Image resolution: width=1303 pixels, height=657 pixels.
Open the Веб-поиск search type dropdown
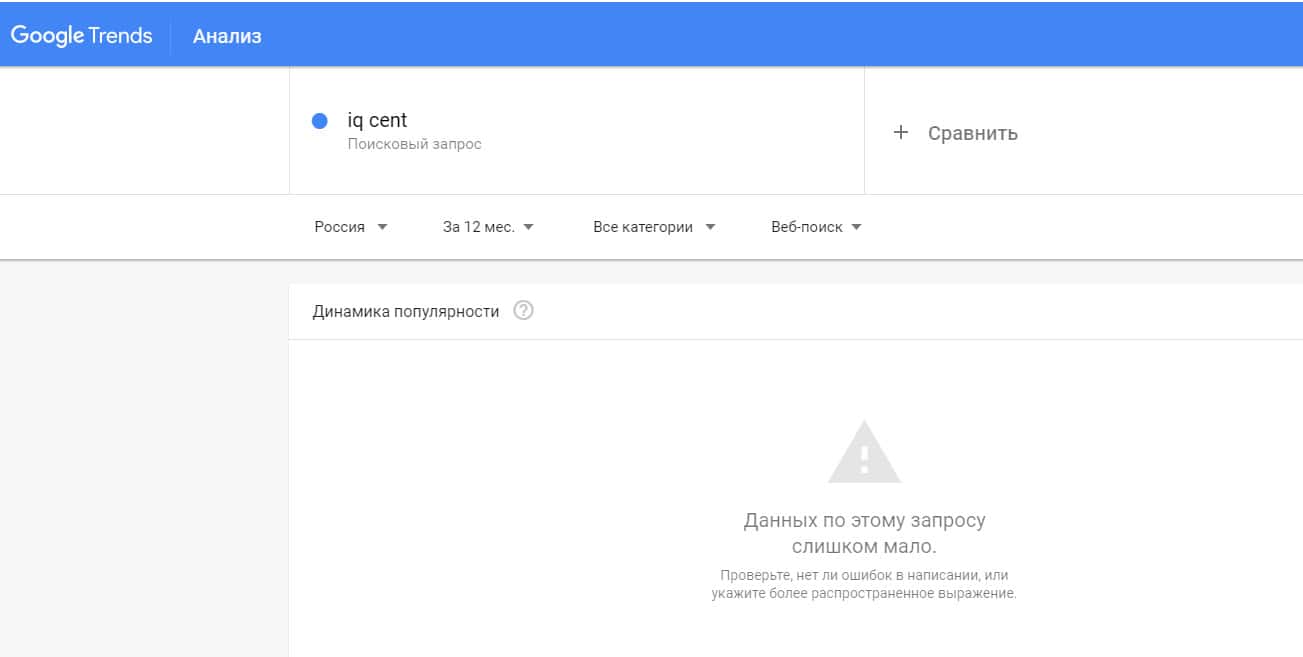click(x=807, y=227)
